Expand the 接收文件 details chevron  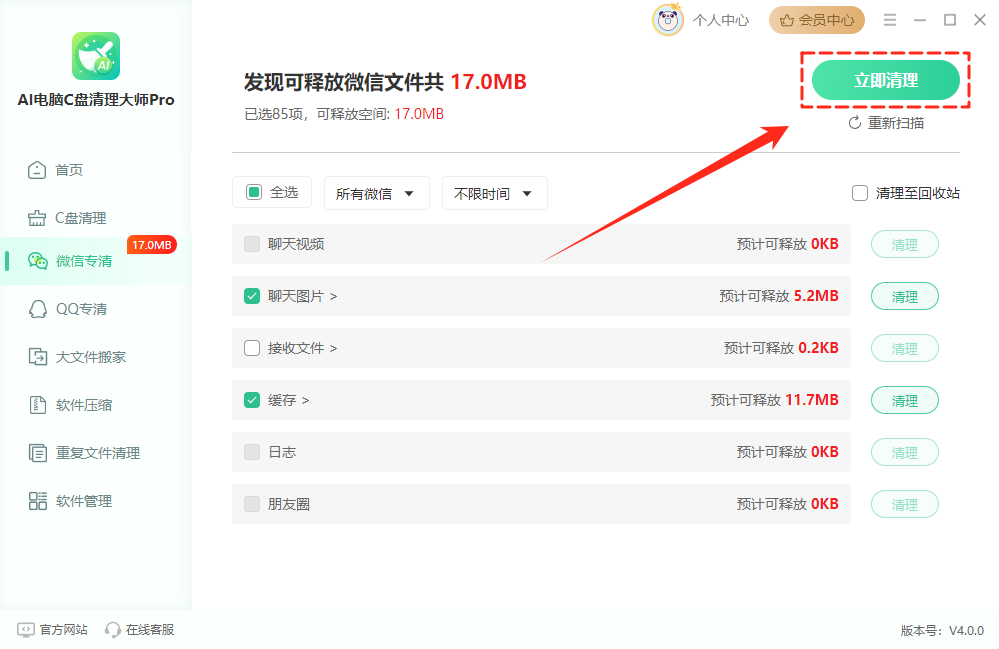pyautogui.click(x=333, y=348)
